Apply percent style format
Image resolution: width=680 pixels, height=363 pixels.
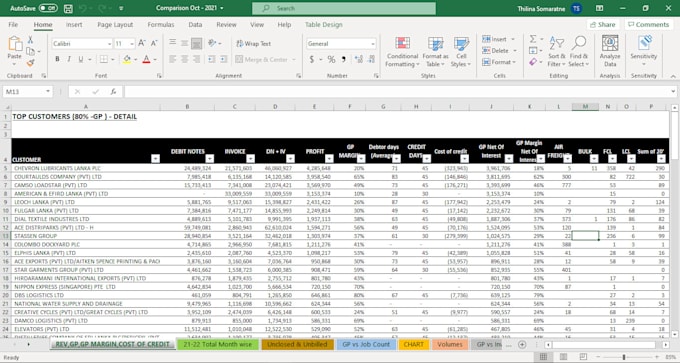pos(331,59)
